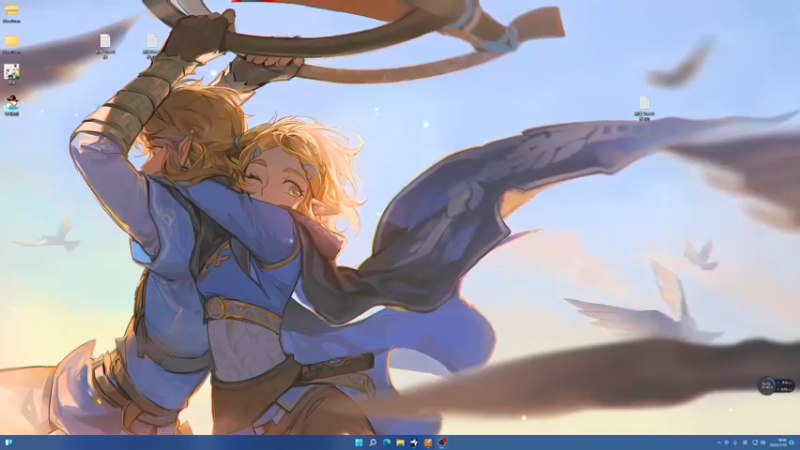Image resolution: width=800 pixels, height=450 pixels.
Task: Open network and volume quick settings
Action: 759,442
